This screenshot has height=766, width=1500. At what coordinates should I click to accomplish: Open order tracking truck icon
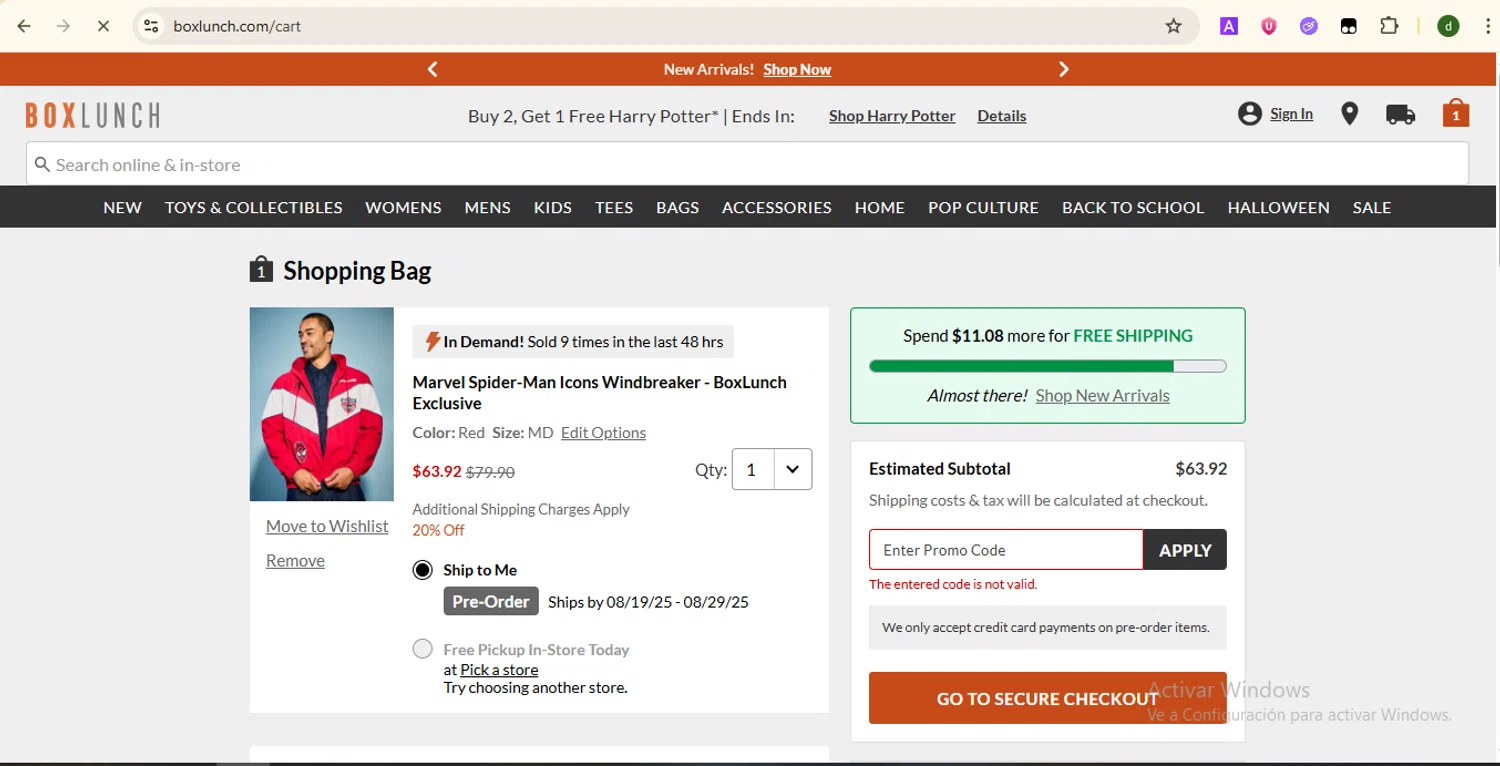pos(1400,115)
